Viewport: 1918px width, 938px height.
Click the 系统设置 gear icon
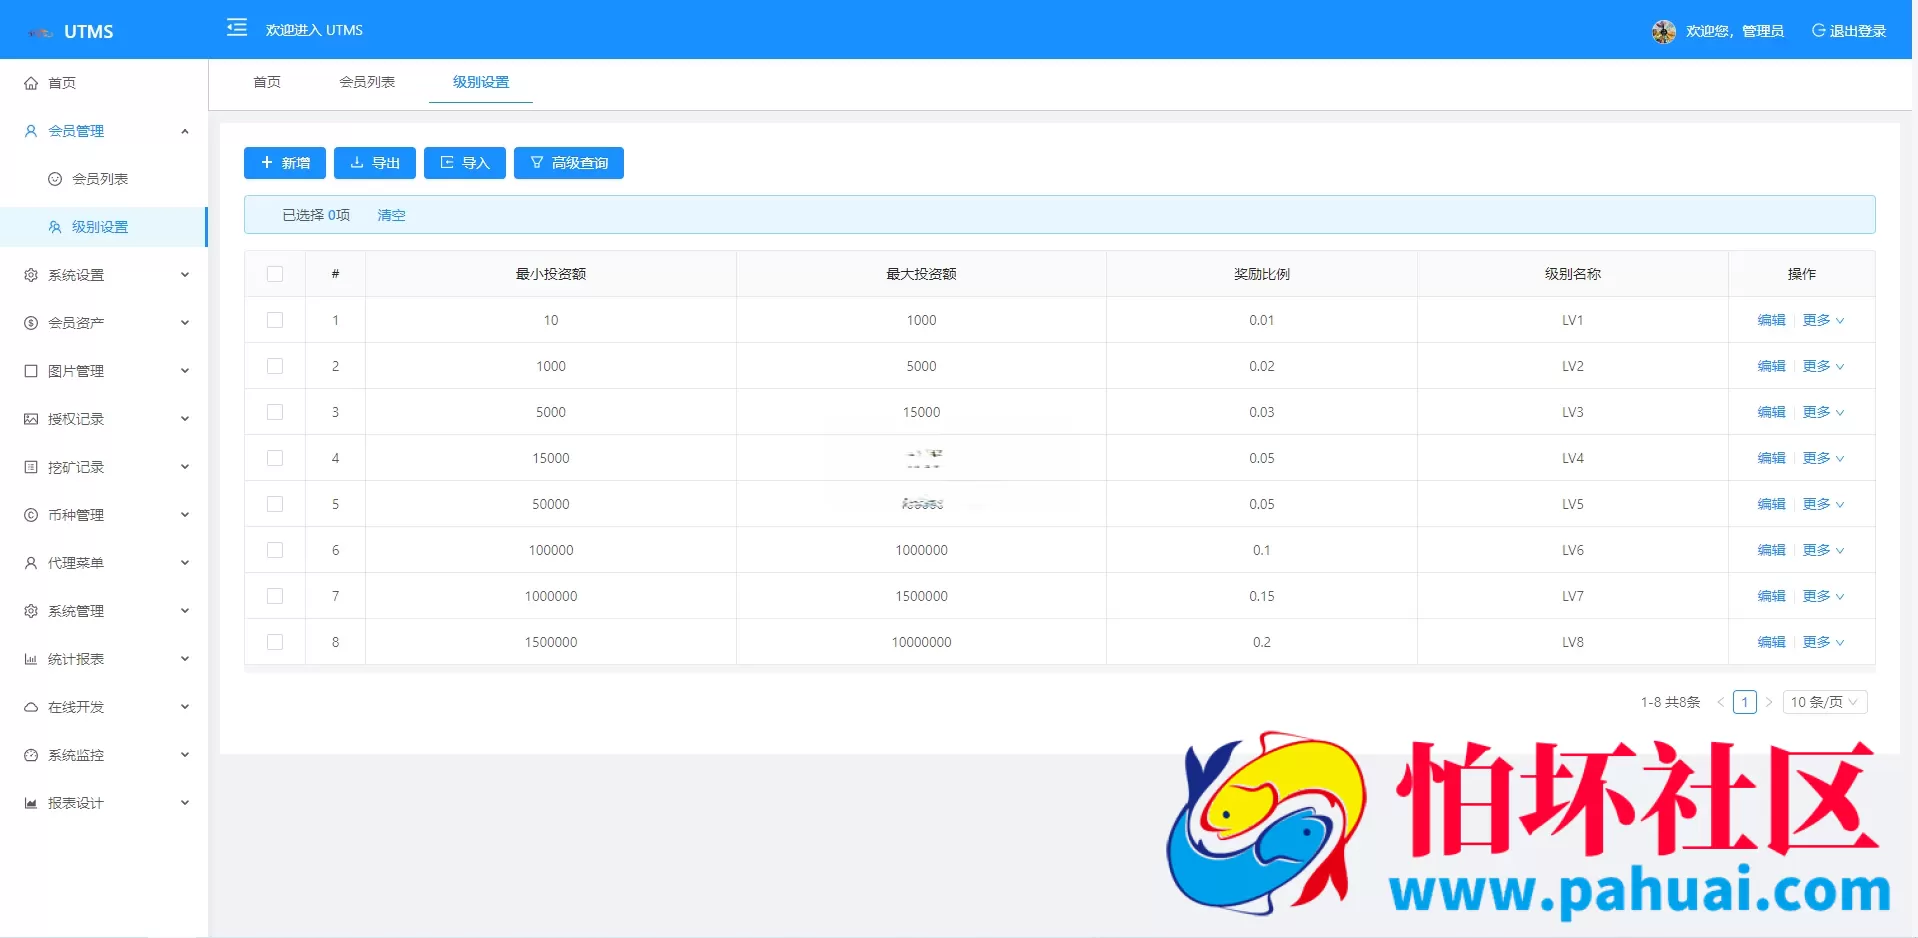pyautogui.click(x=31, y=275)
